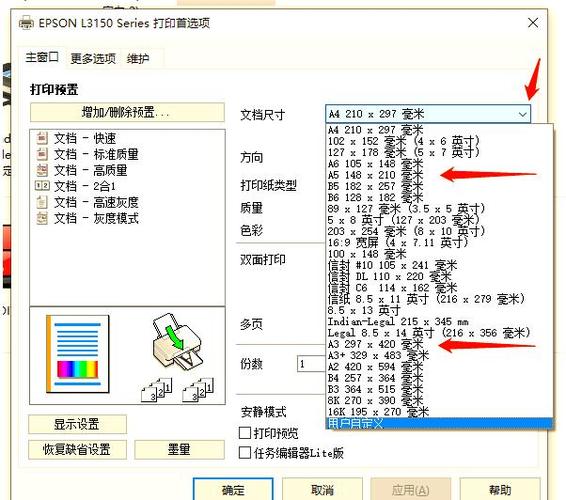The width and height of the screenshot is (566, 500).
Task: Choose B4 257 x 364 毫米 size
Action: (439, 378)
